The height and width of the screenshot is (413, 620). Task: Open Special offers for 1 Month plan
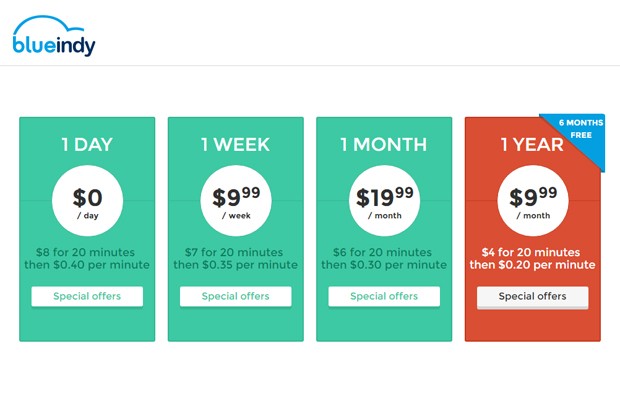[384, 296]
